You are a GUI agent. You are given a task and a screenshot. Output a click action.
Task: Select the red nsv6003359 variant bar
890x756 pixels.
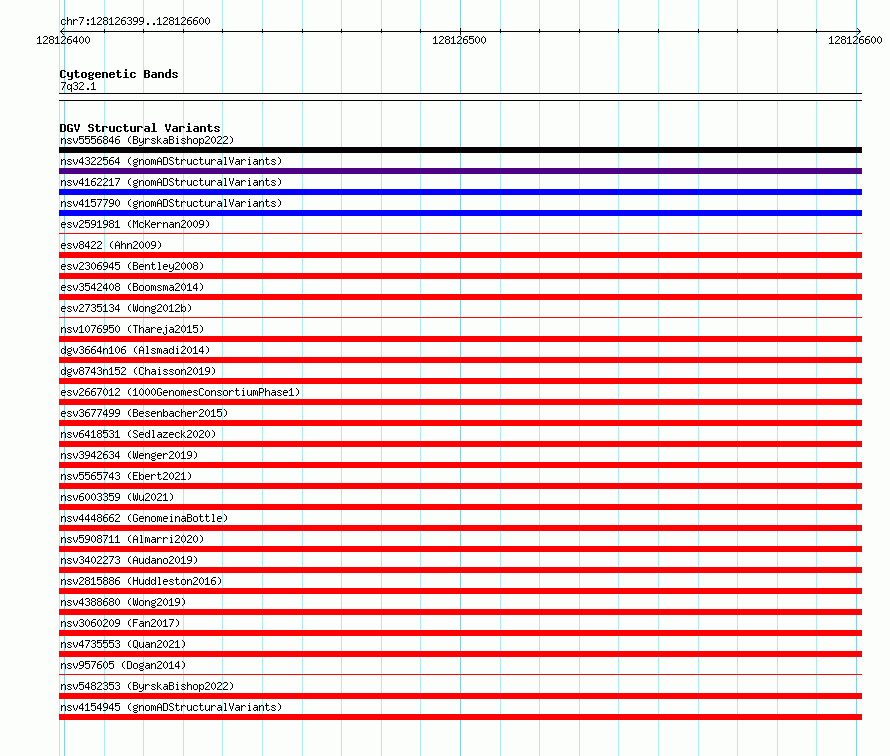pos(460,507)
